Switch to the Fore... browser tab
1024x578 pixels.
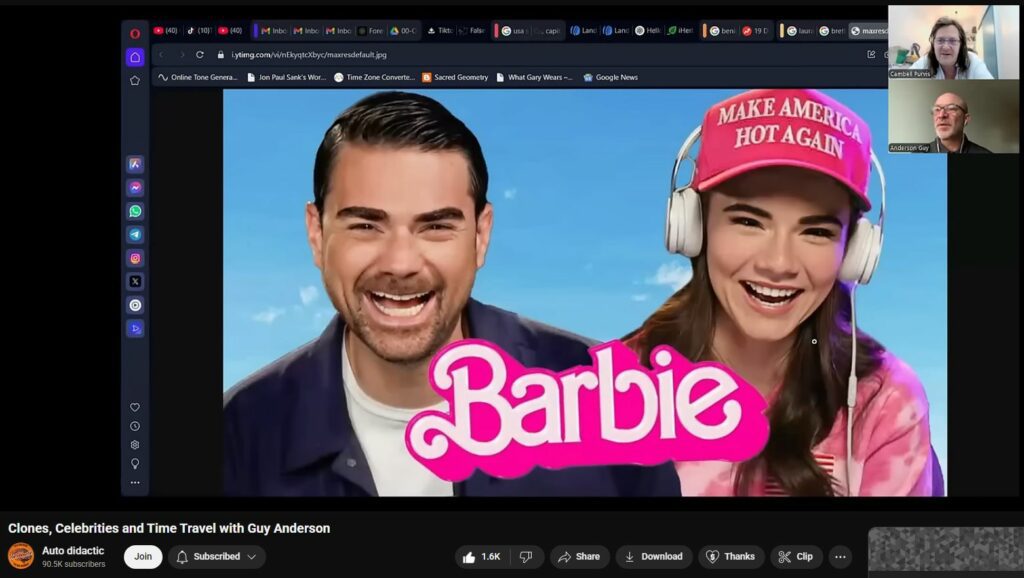pos(370,31)
